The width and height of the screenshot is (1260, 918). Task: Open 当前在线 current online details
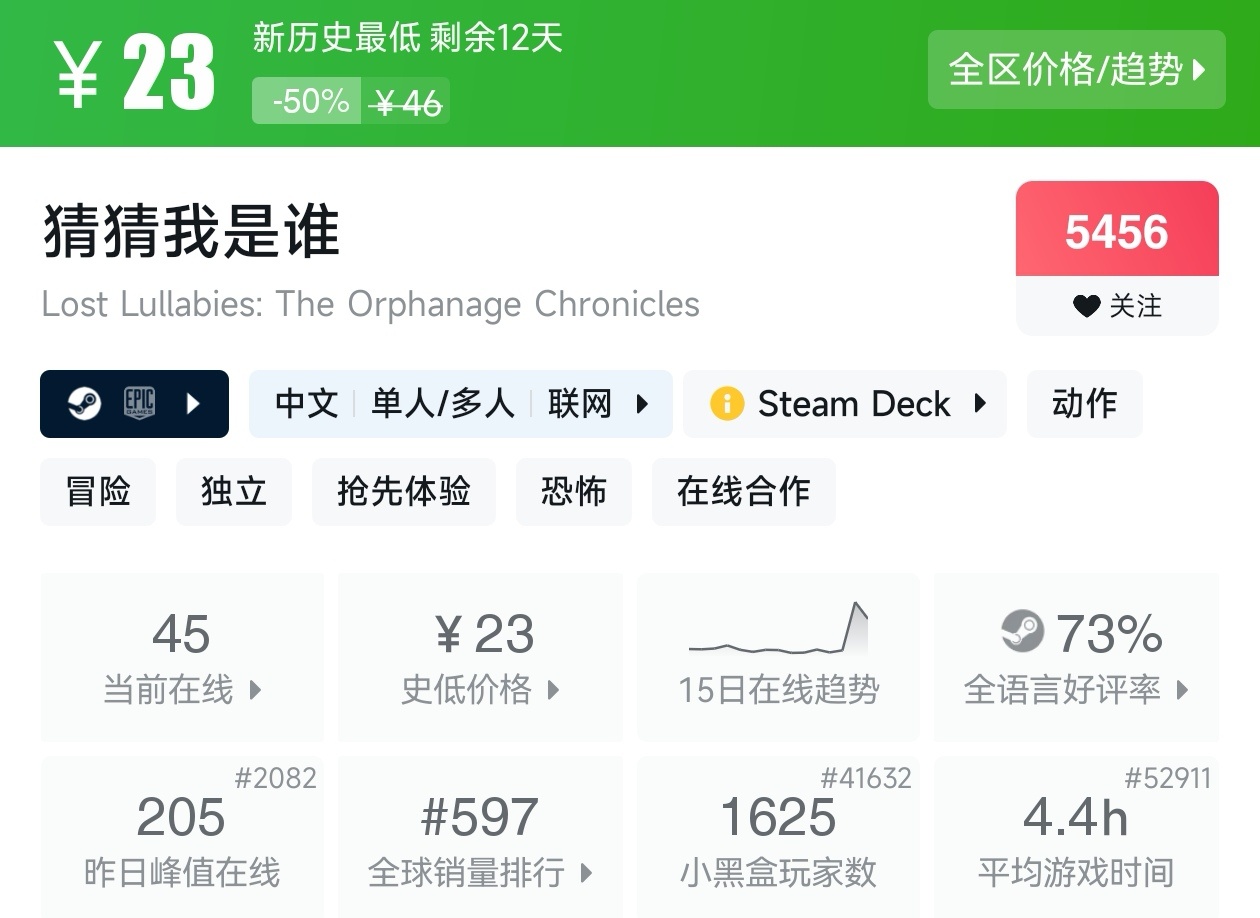[182, 657]
